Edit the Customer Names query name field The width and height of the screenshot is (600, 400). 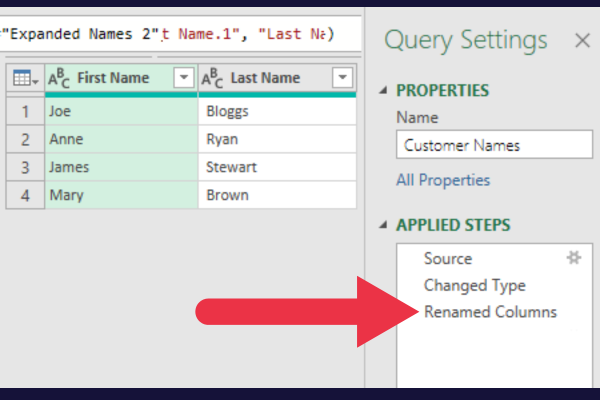pos(494,145)
